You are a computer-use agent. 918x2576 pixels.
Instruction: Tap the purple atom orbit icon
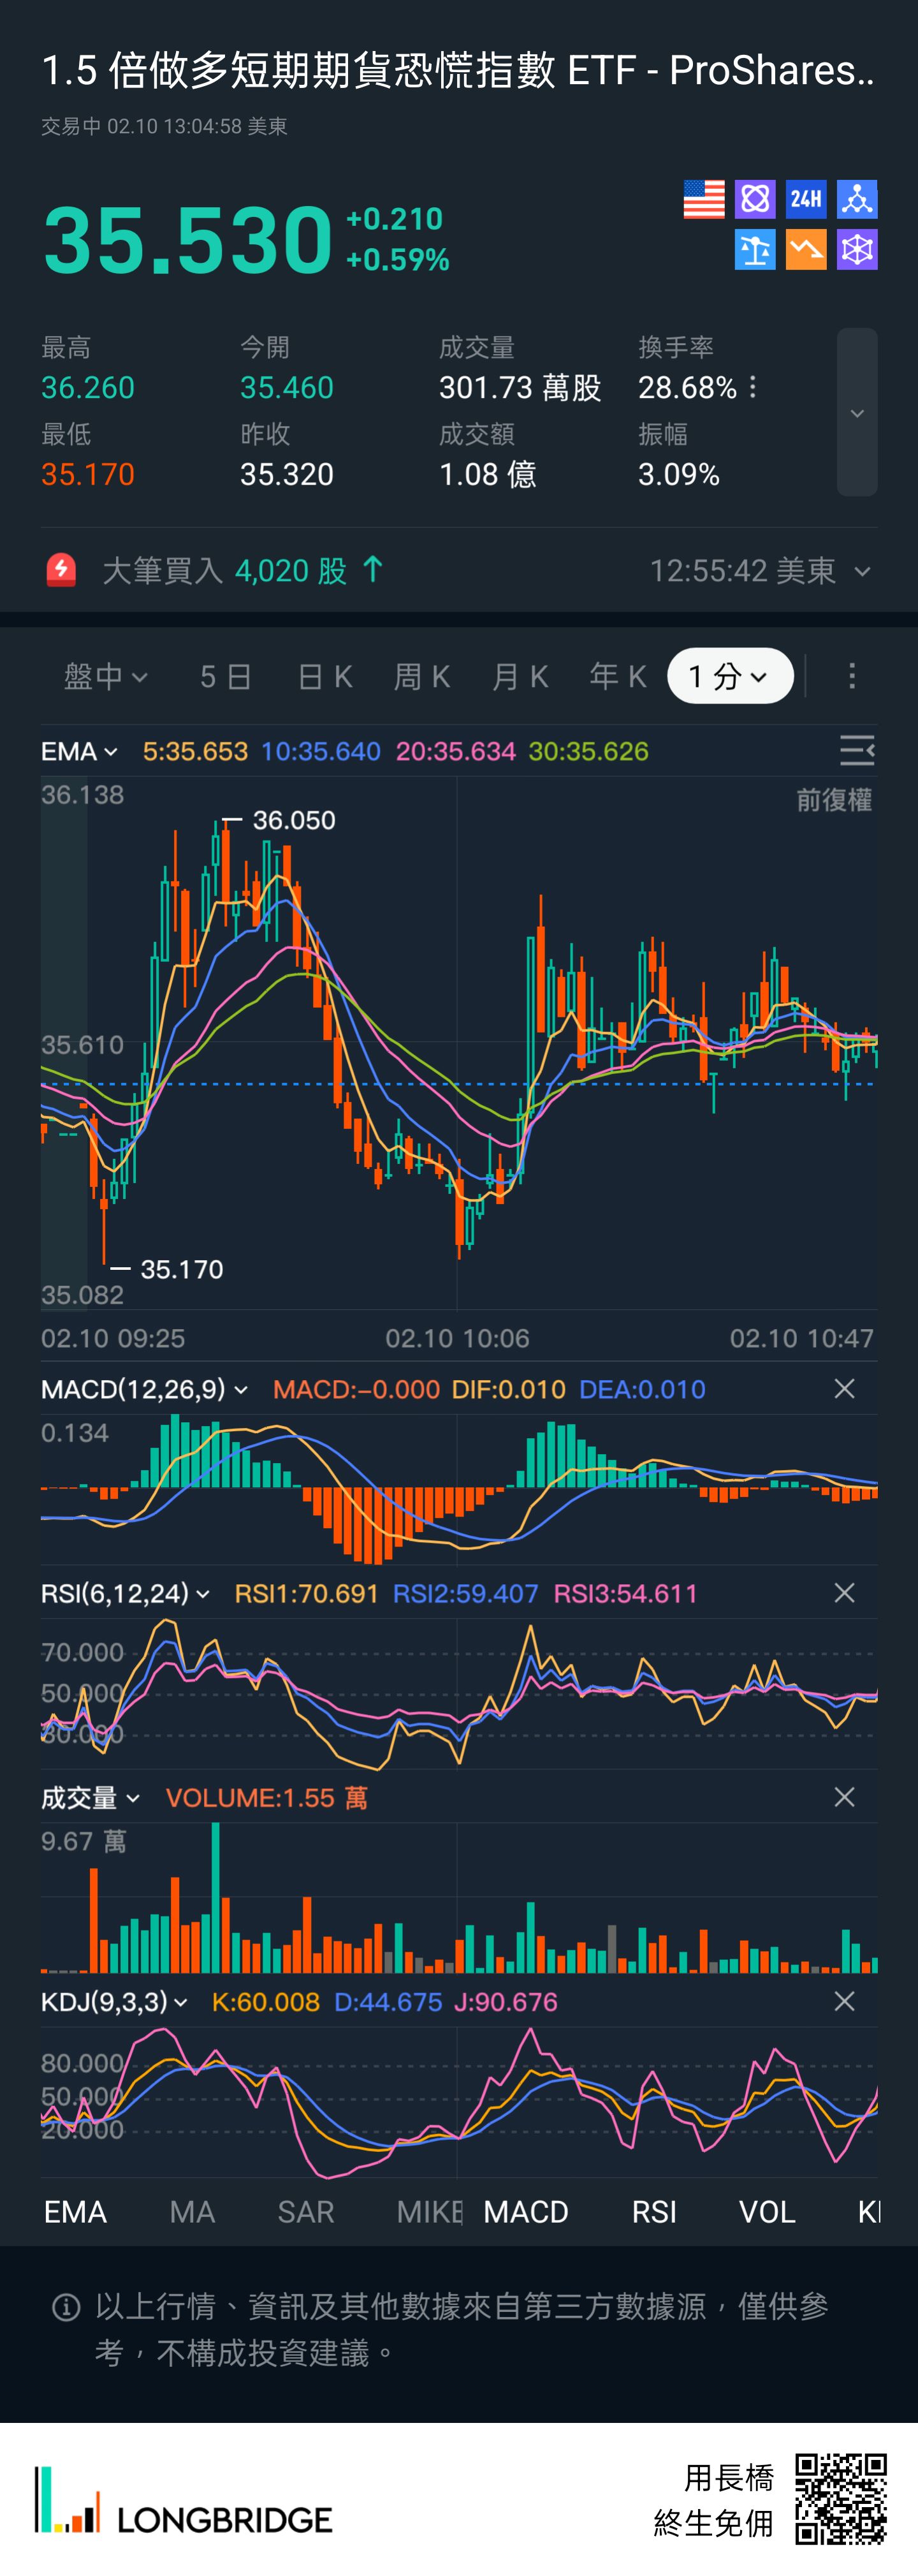click(755, 199)
